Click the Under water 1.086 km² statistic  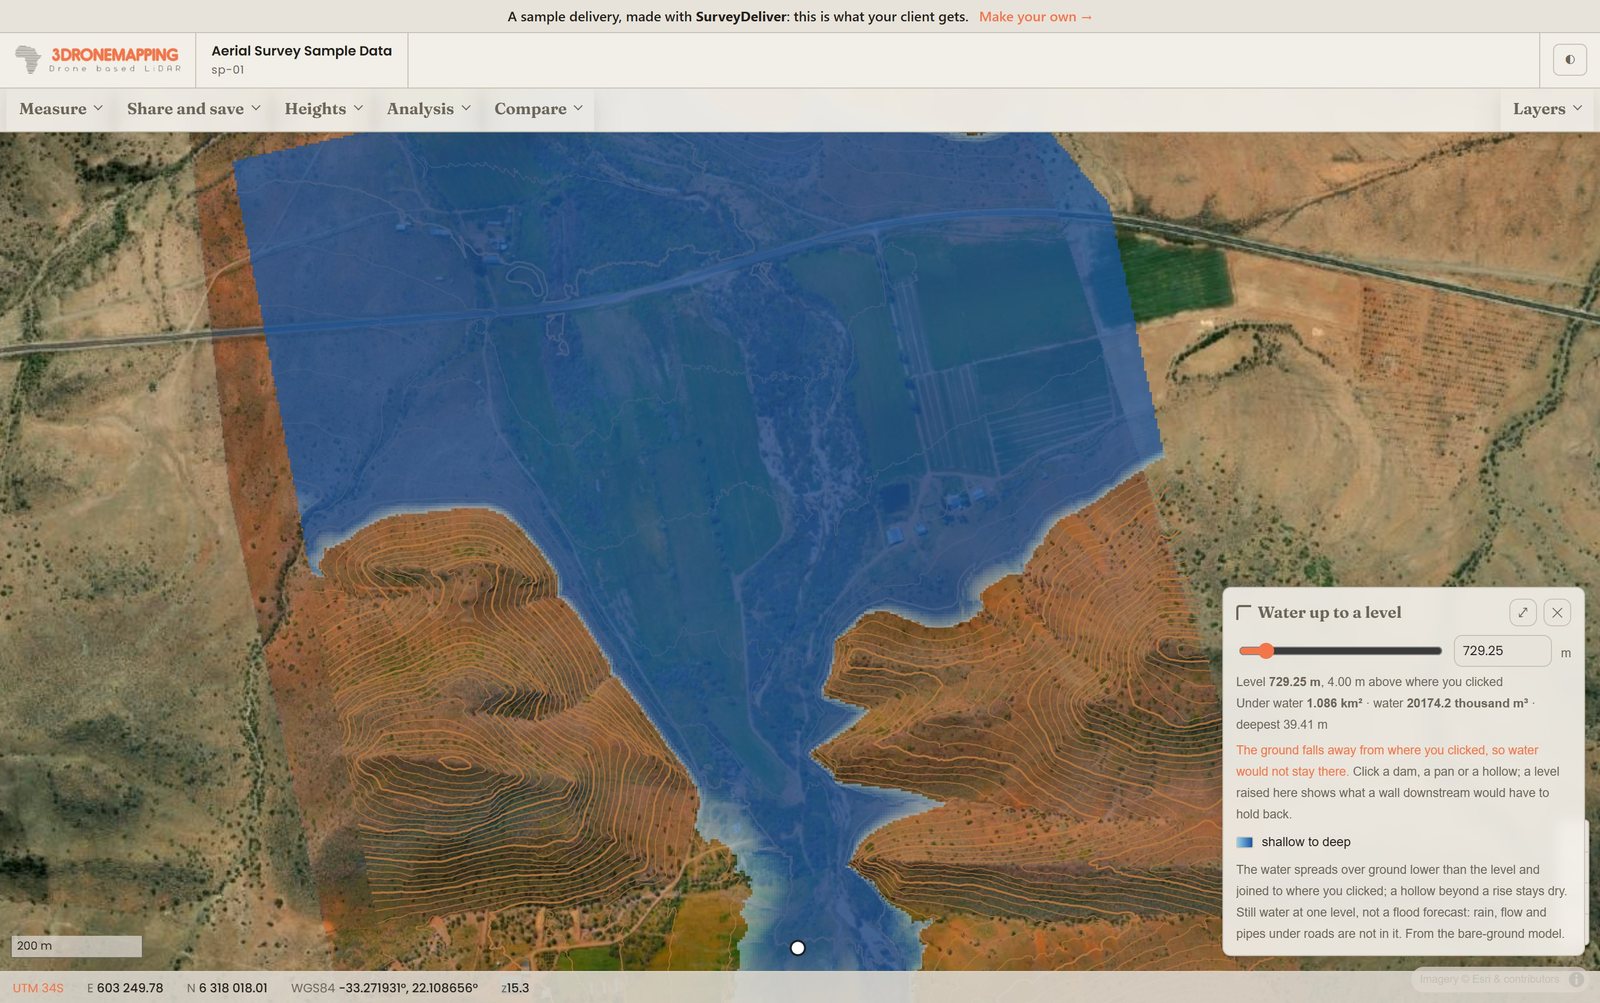1299,703
